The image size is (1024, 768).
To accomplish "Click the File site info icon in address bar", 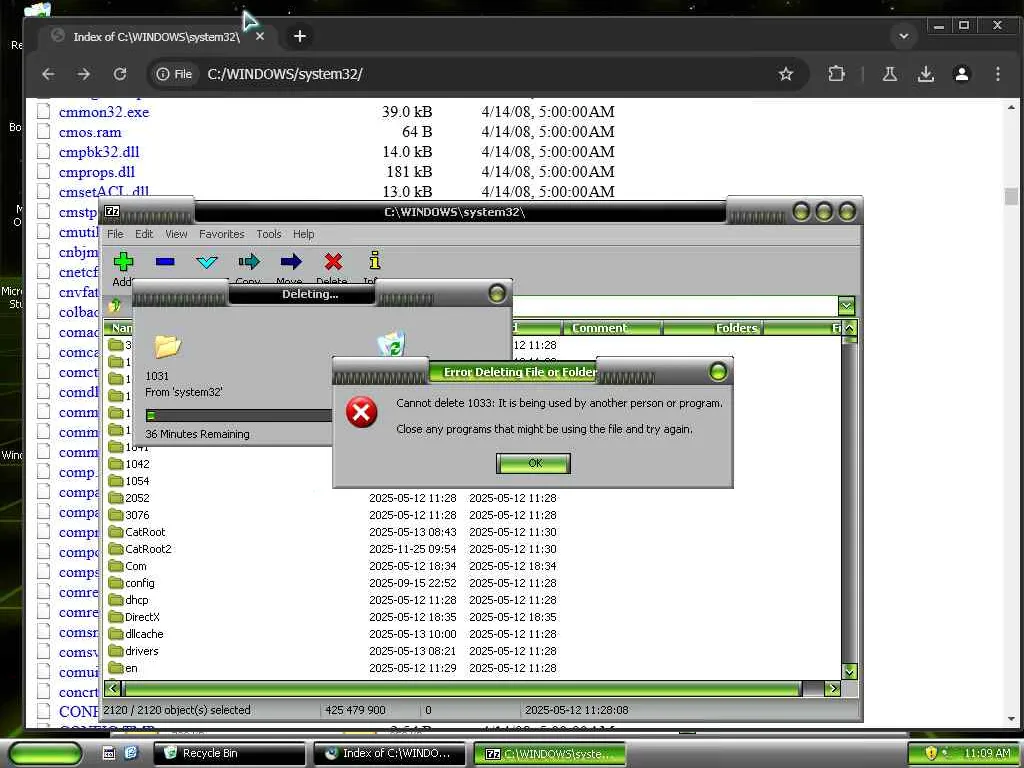I will pos(174,74).
